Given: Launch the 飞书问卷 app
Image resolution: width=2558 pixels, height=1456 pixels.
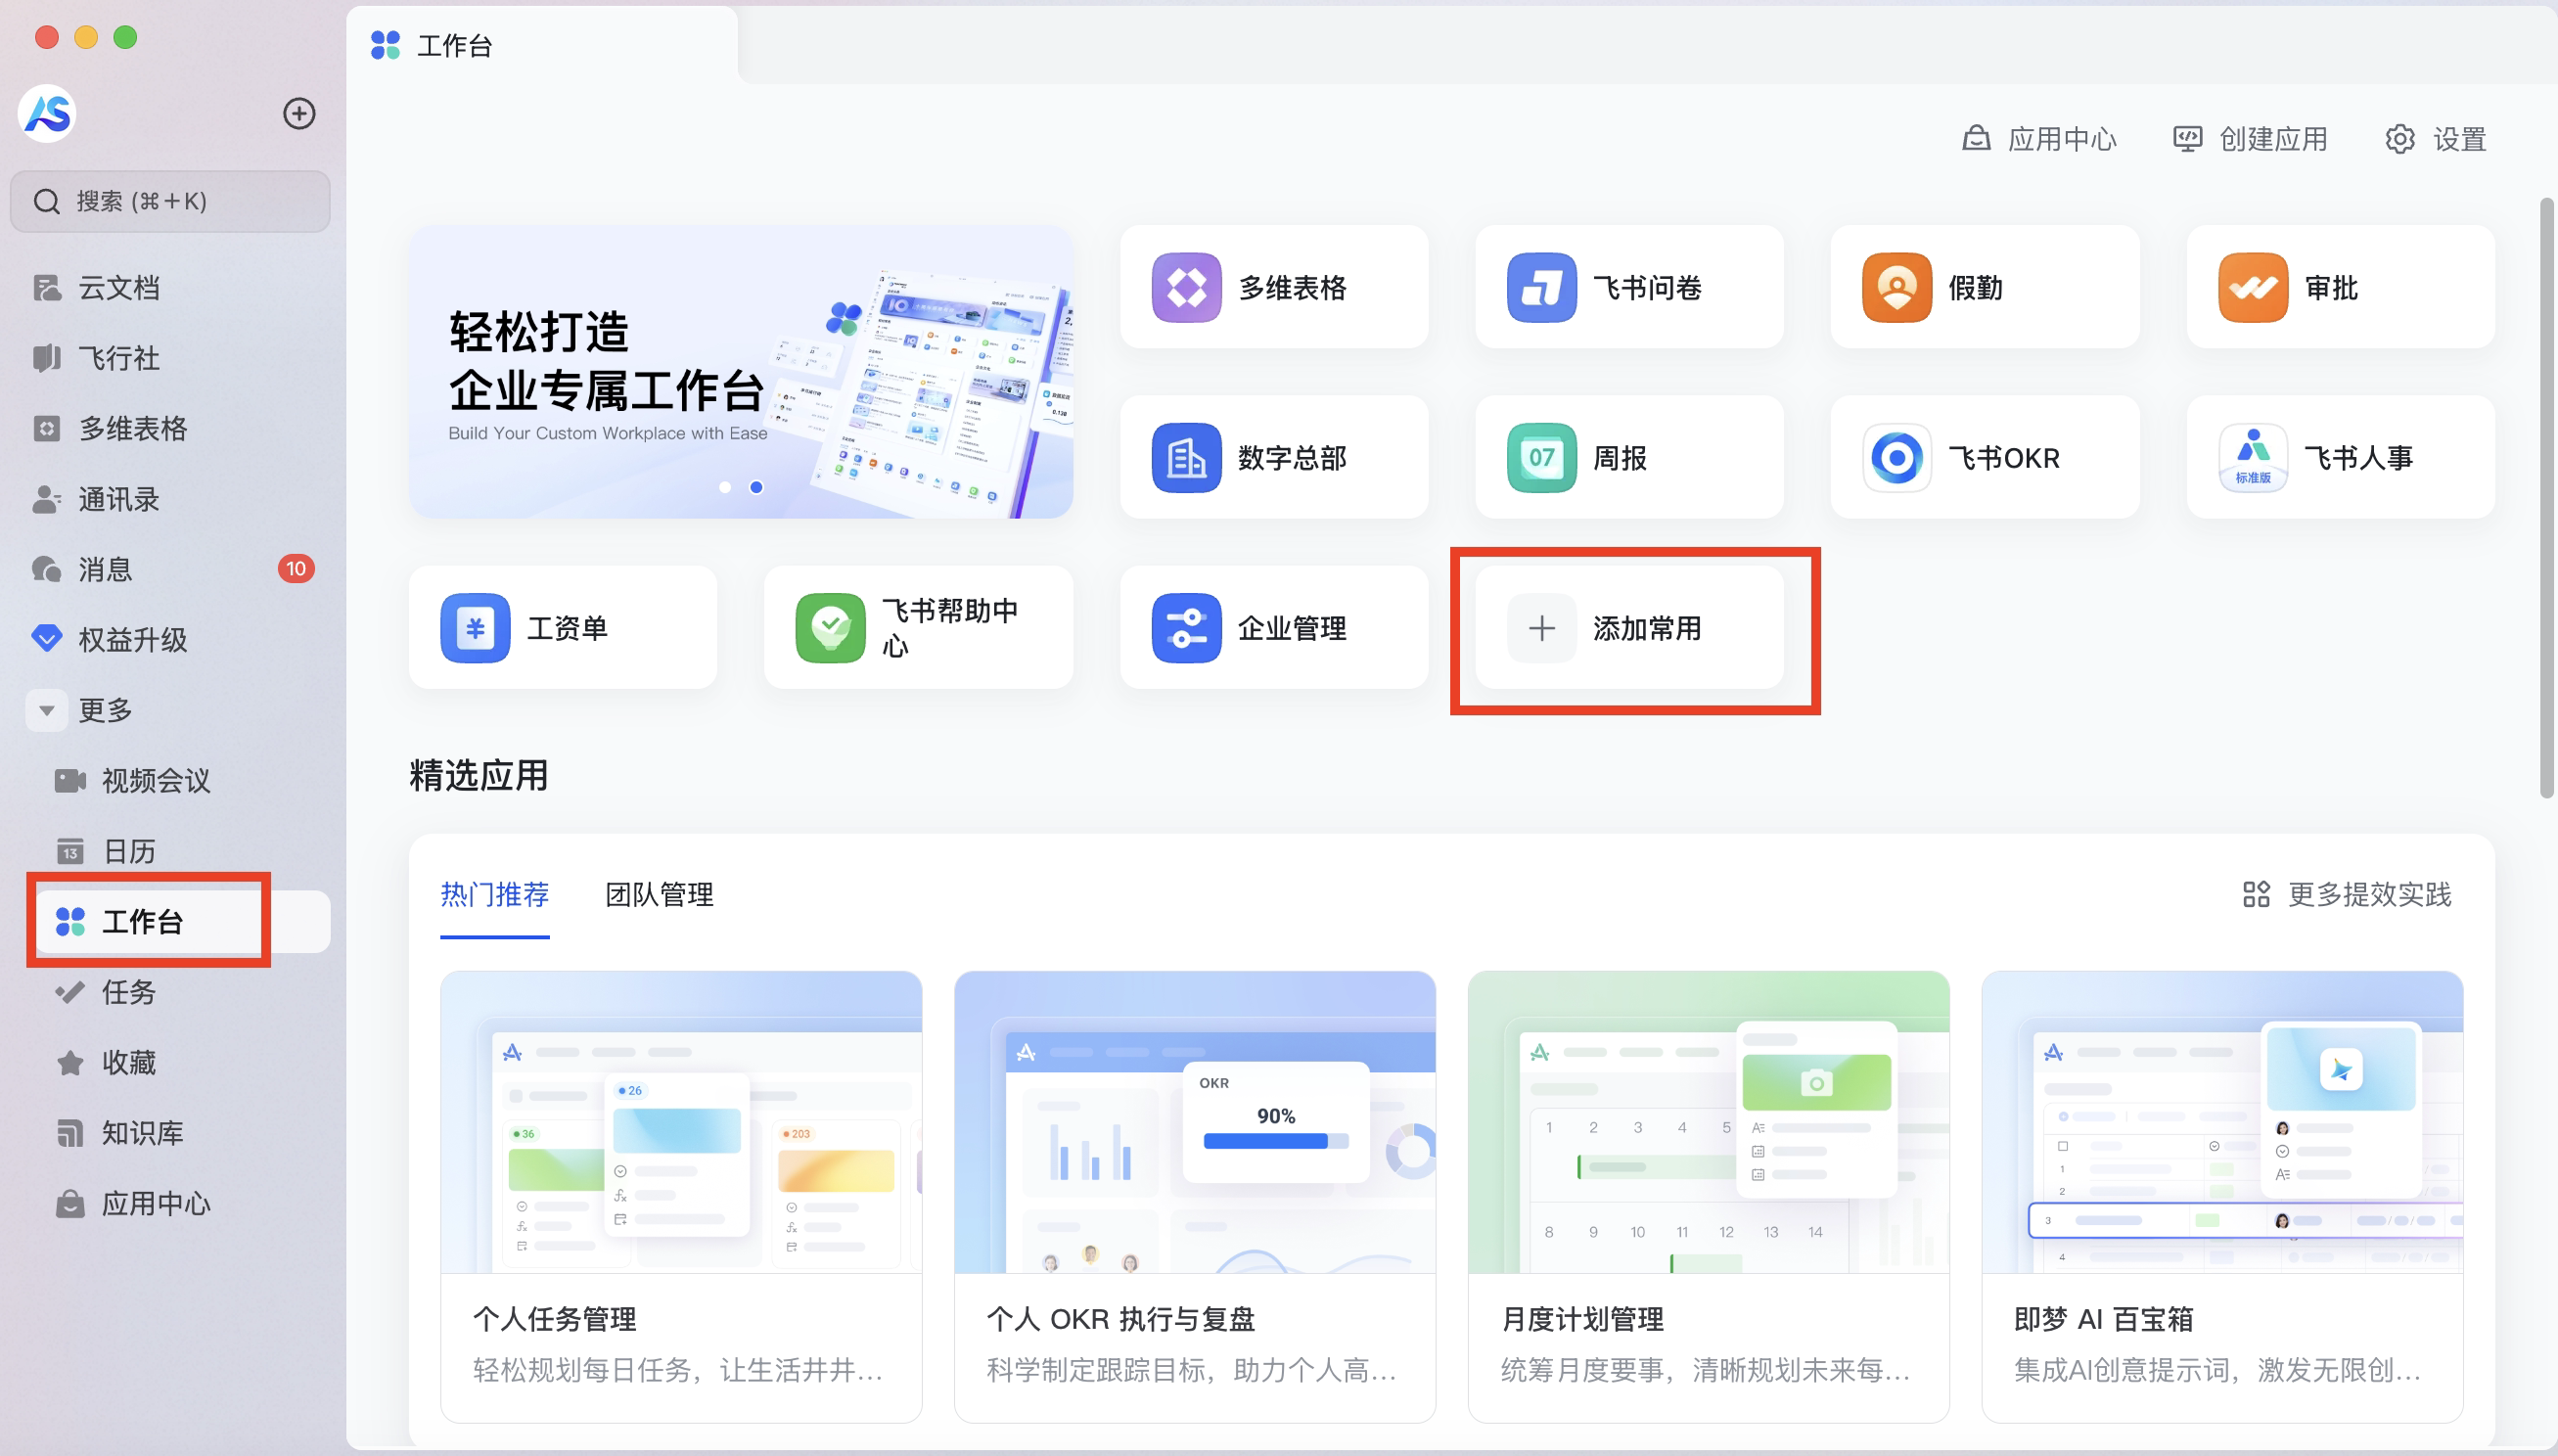Looking at the screenshot, I should click(1541, 288).
